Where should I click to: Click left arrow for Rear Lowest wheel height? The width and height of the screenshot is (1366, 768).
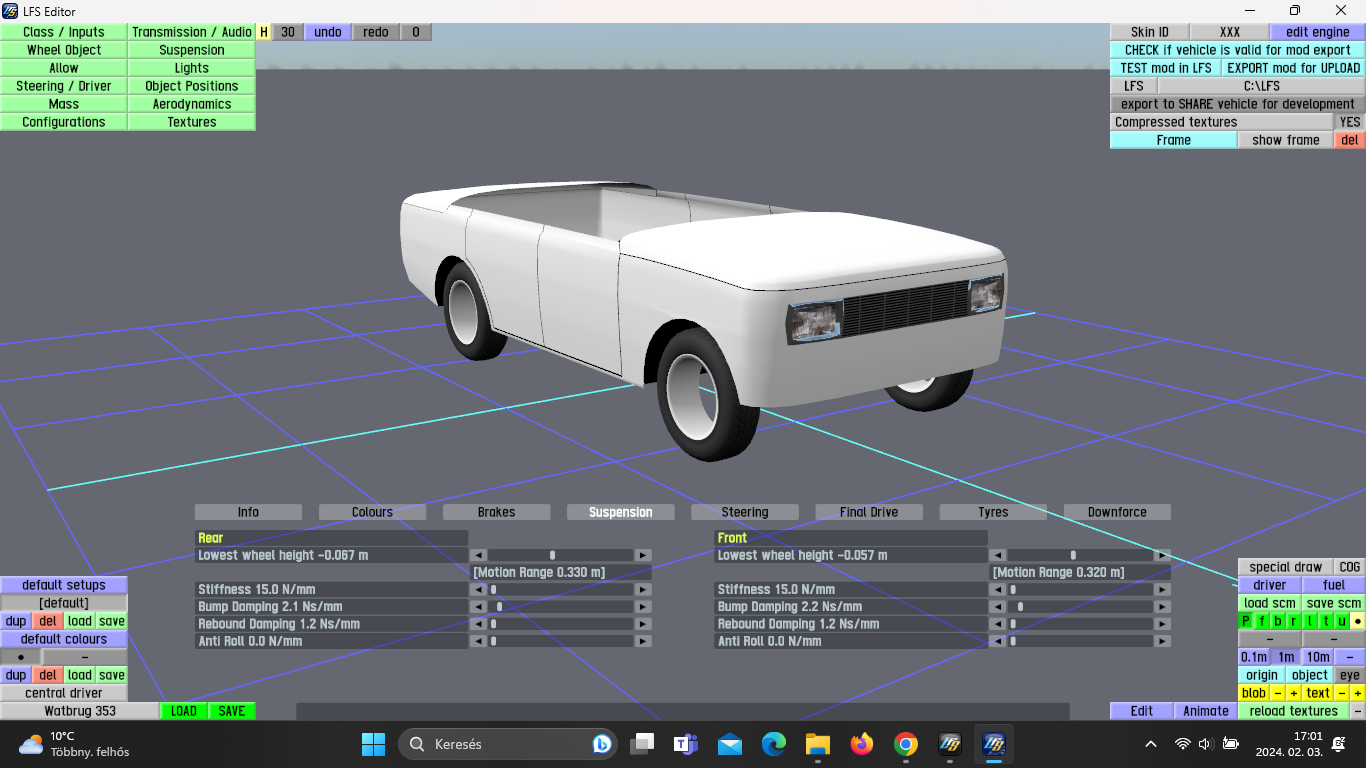tap(479, 555)
